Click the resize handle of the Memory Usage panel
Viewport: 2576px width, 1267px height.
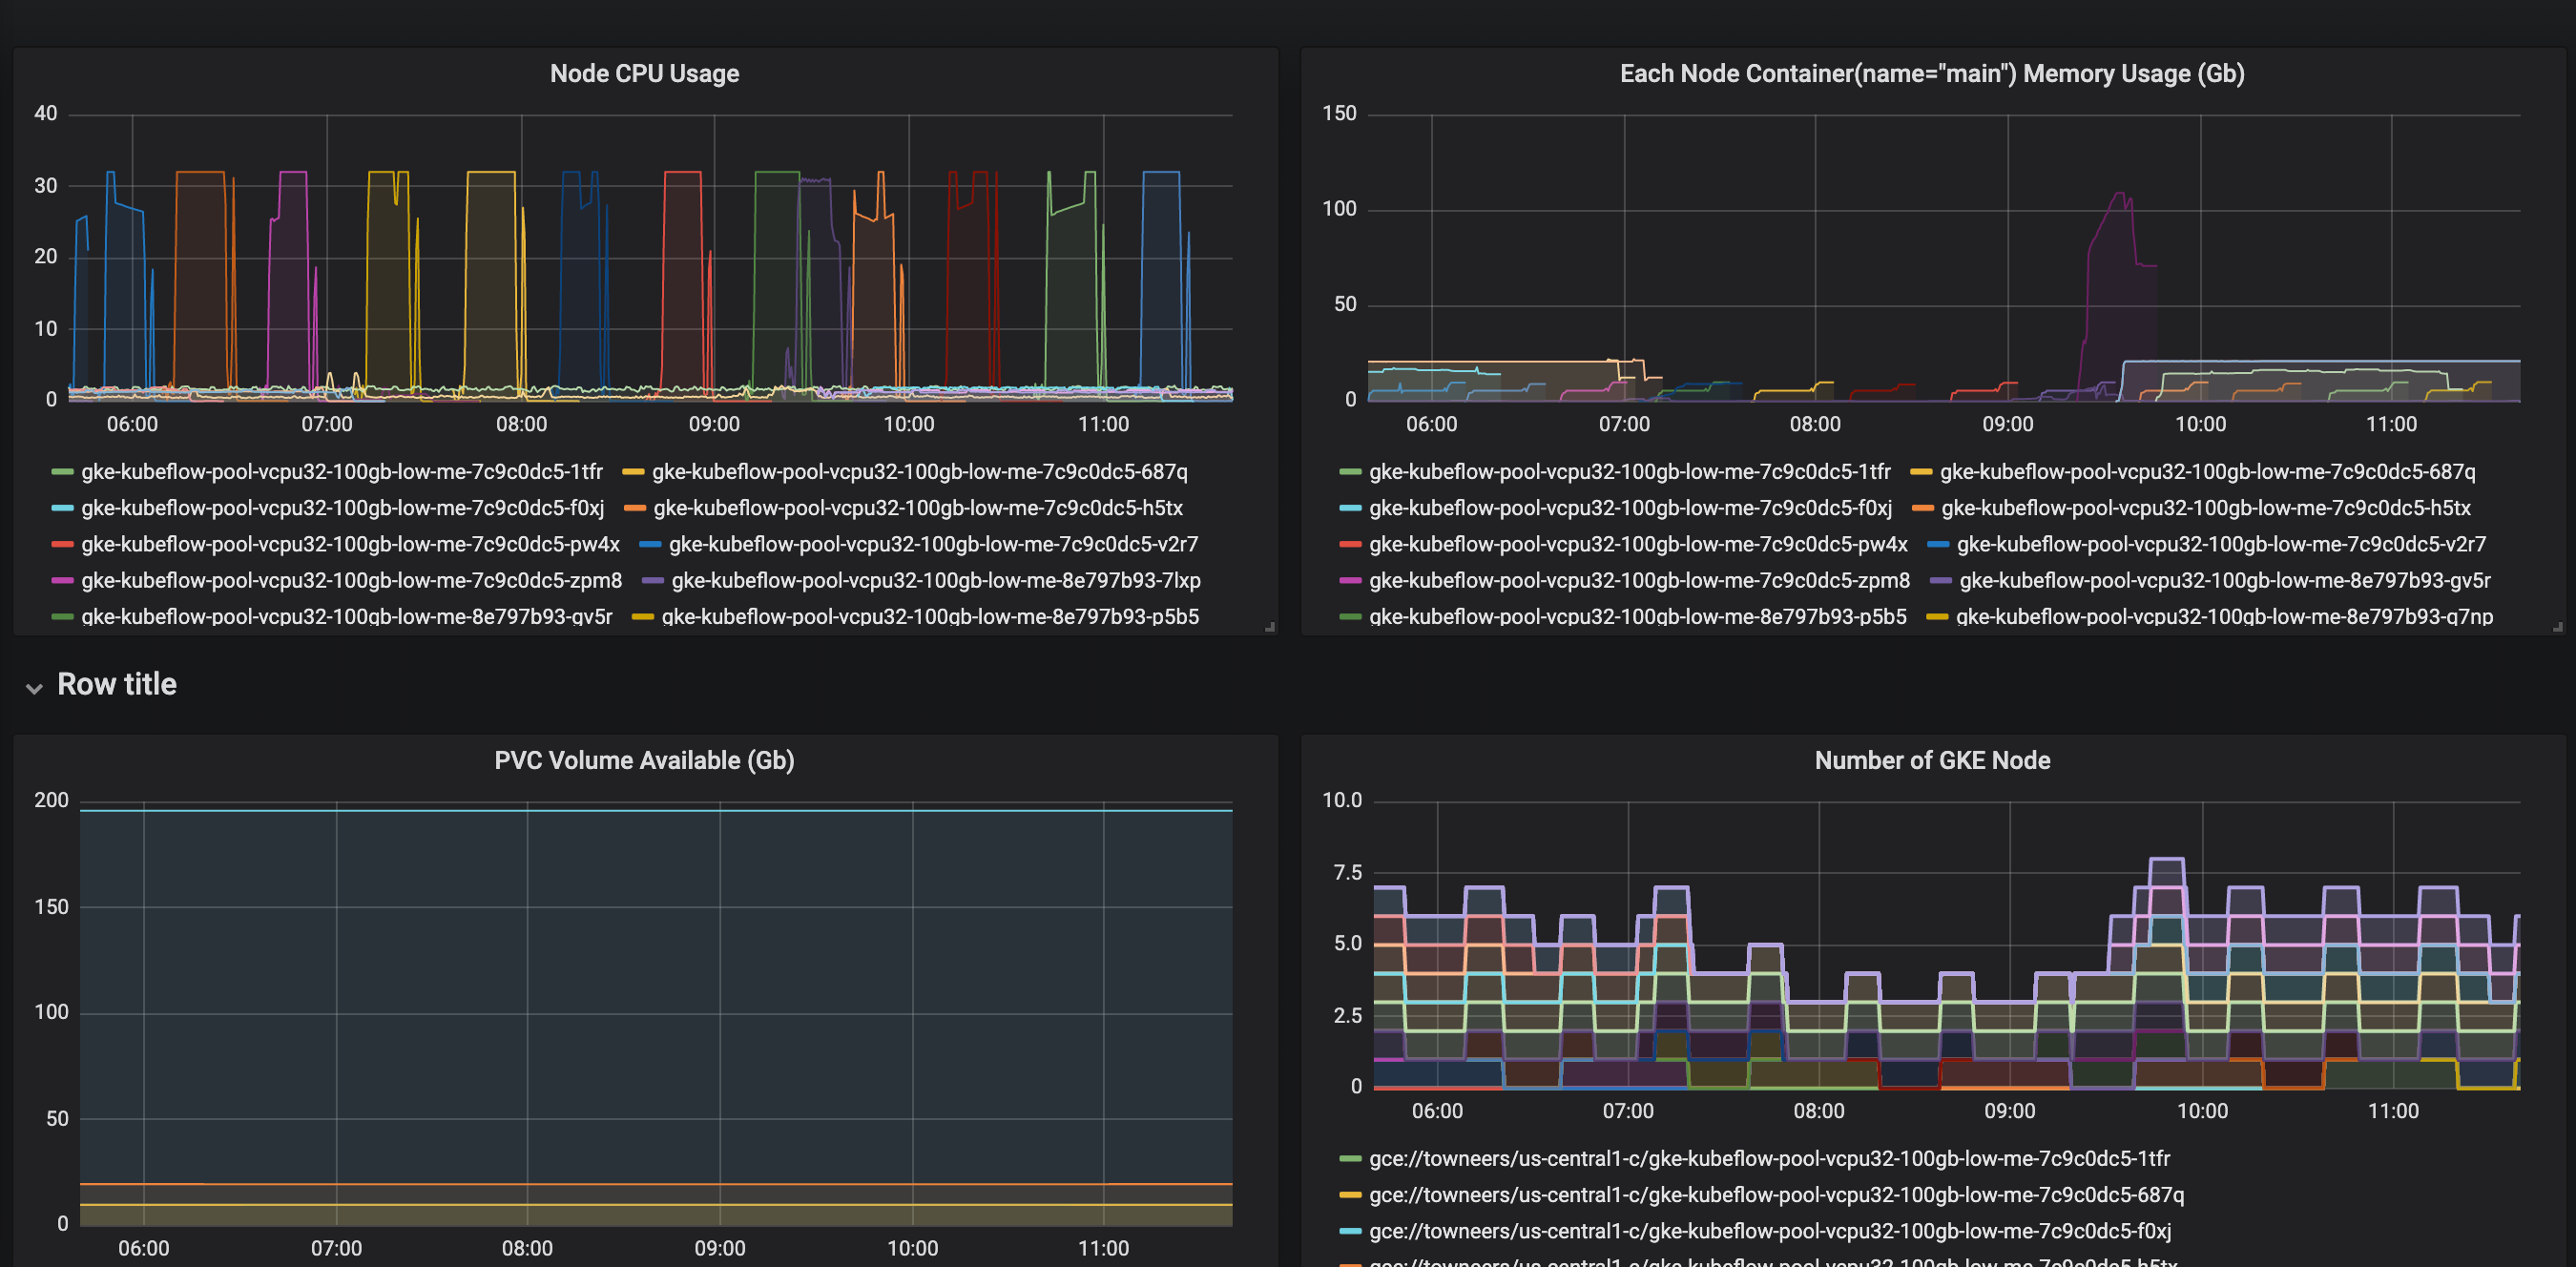(x=2557, y=627)
